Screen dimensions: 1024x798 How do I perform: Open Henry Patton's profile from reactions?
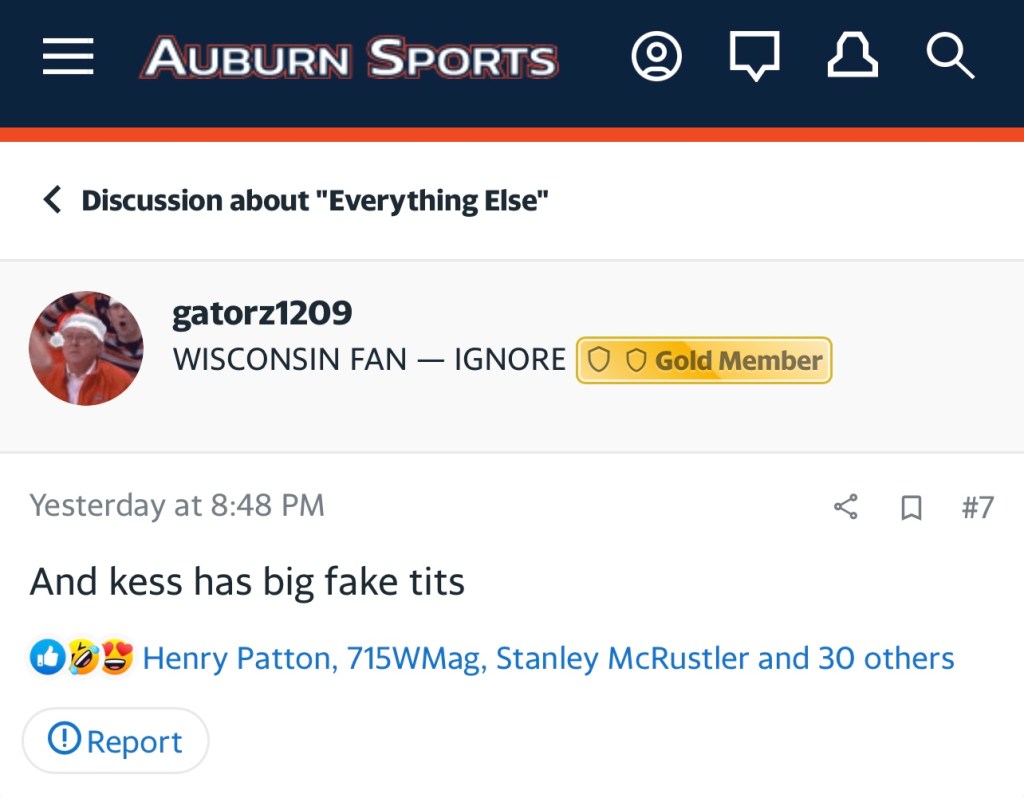[x=238, y=659]
